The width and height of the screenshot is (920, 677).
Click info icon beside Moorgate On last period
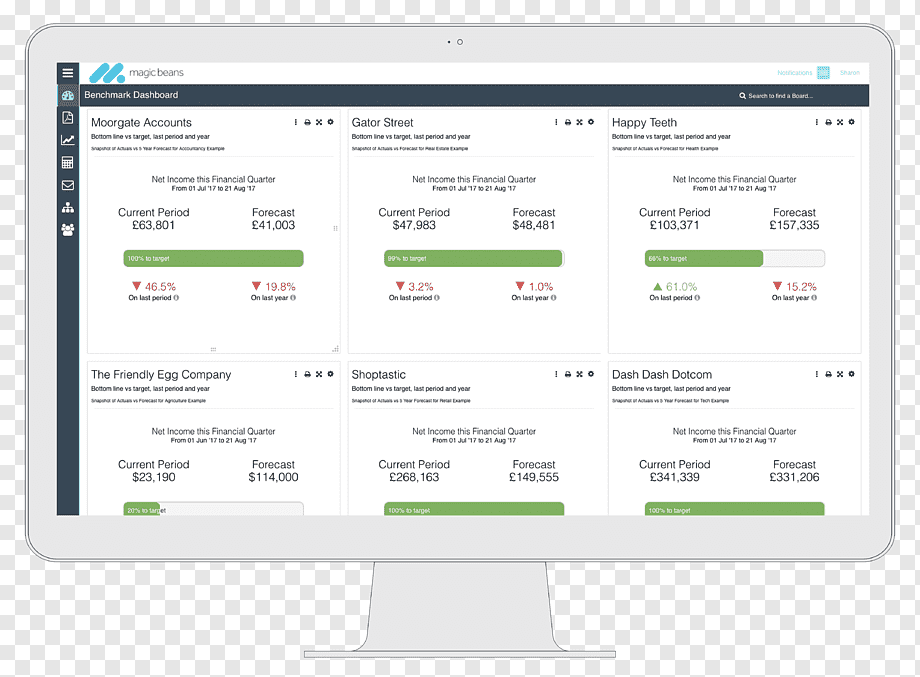[176, 298]
